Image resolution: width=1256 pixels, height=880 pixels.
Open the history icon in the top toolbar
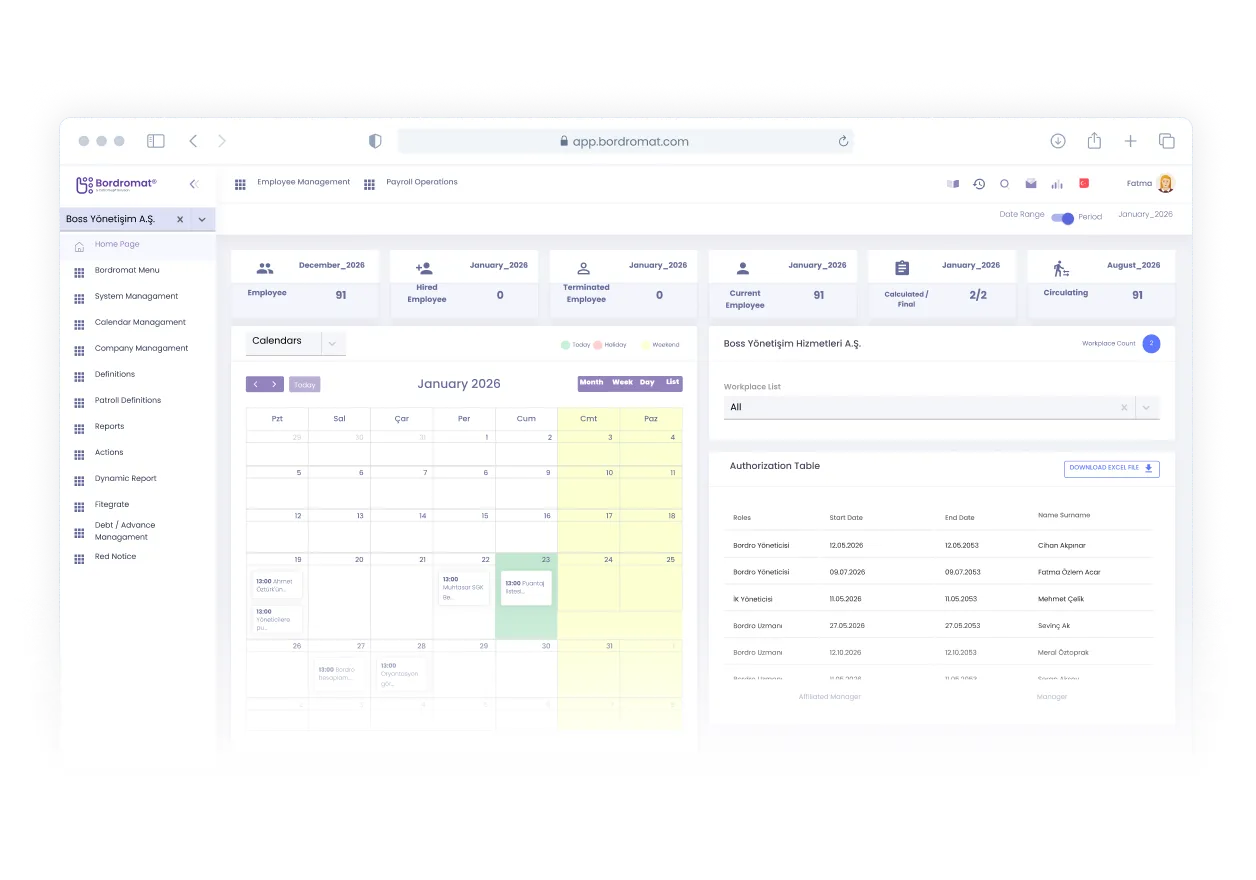[x=979, y=184]
